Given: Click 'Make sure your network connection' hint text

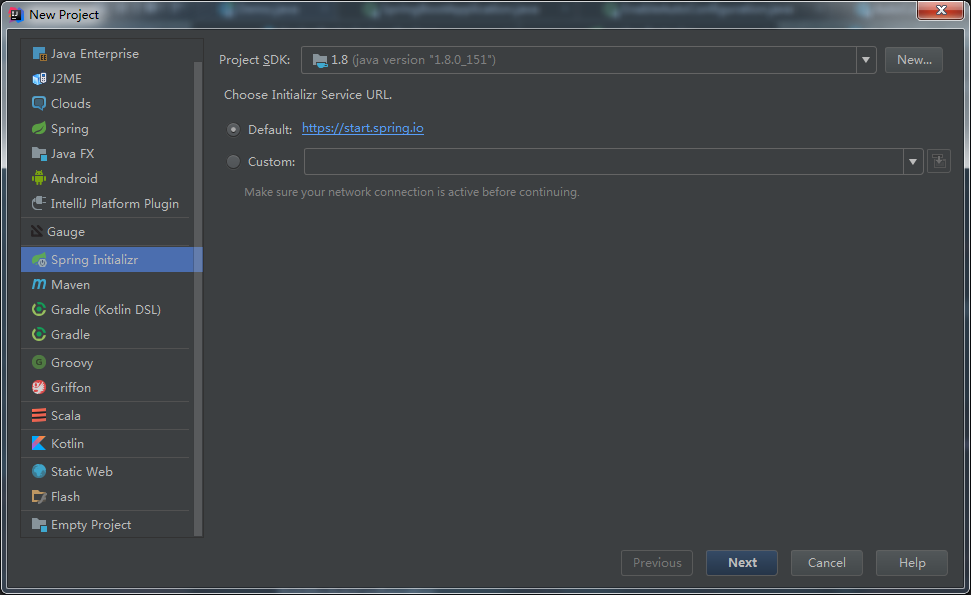Looking at the screenshot, I should tap(412, 192).
